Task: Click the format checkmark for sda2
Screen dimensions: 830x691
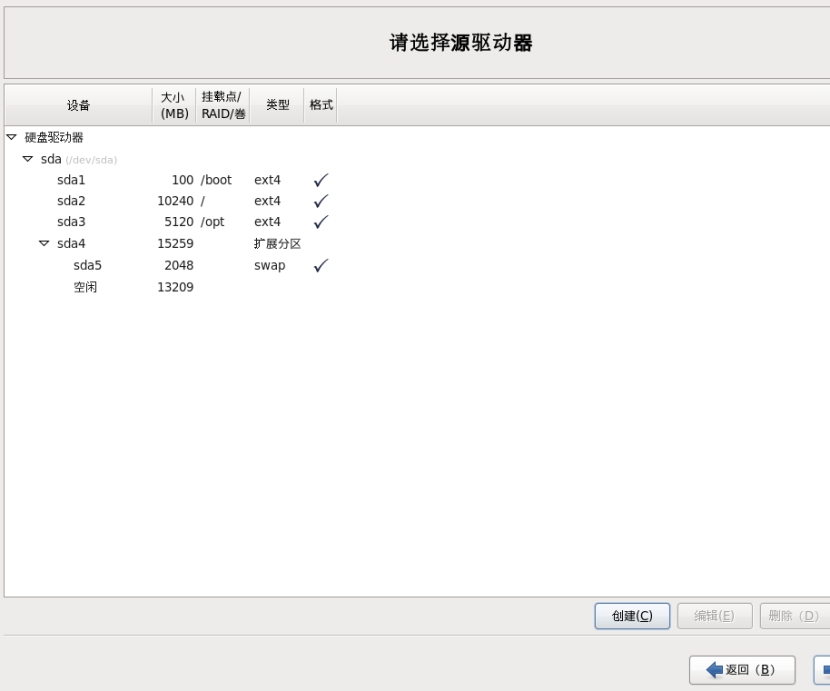Action: pyautogui.click(x=321, y=202)
